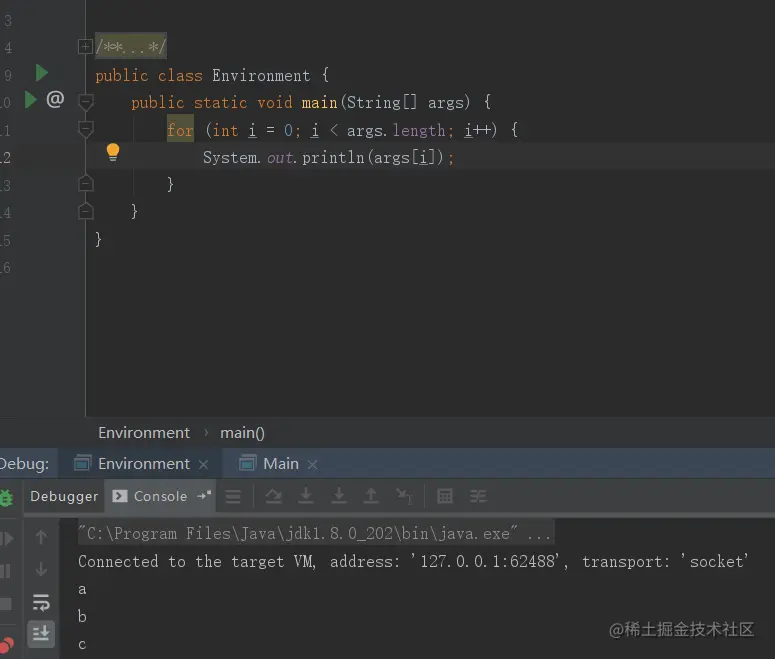Click console output line 'a'
Viewport: 775px width, 659px height.
tap(82, 590)
